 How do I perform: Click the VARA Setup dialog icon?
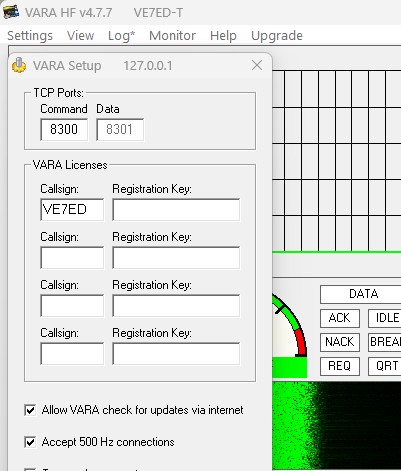point(19,65)
